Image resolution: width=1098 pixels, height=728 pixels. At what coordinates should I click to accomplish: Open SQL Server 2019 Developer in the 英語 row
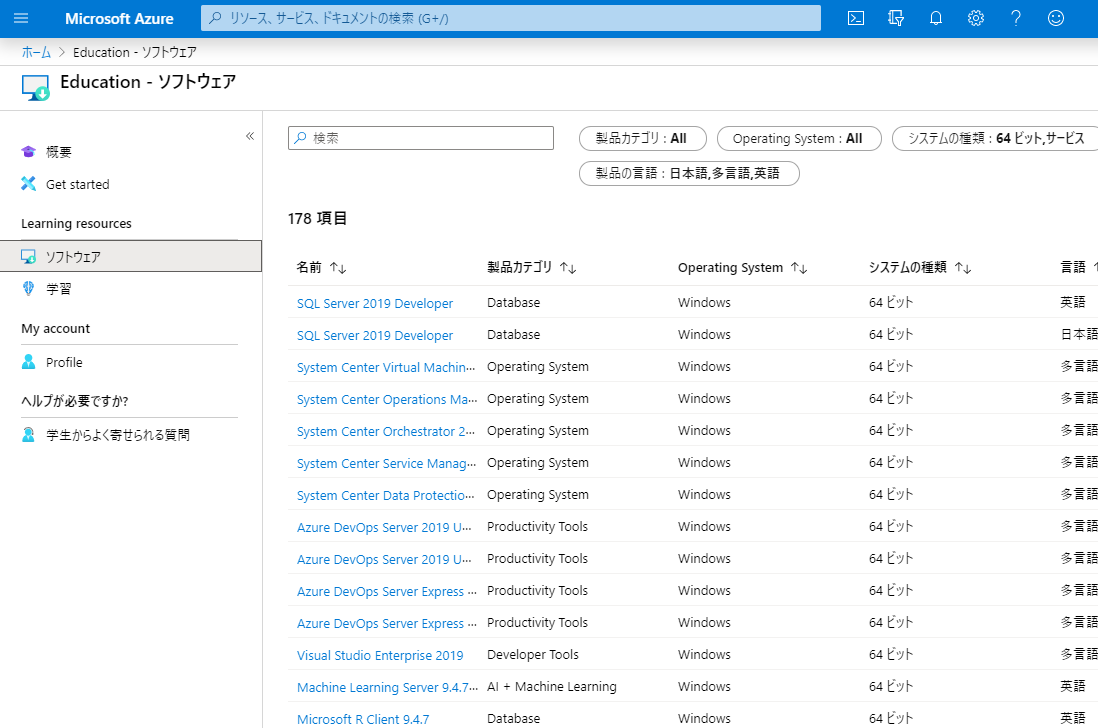pyautogui.click(x=375, y=303)
